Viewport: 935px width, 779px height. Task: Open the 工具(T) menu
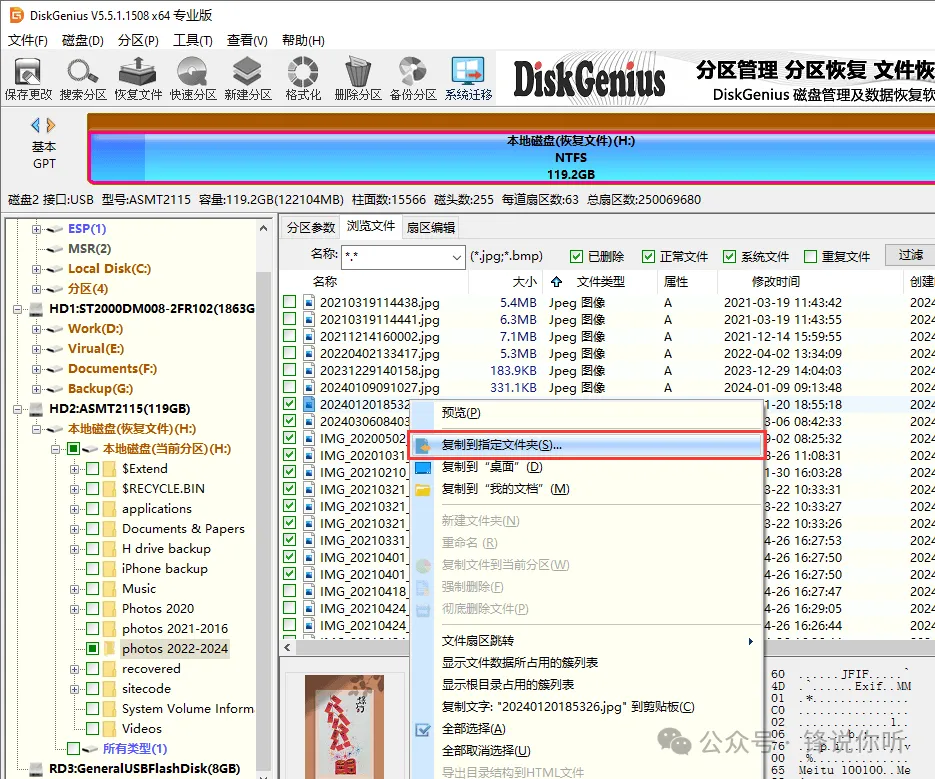[x=193, y=41]
